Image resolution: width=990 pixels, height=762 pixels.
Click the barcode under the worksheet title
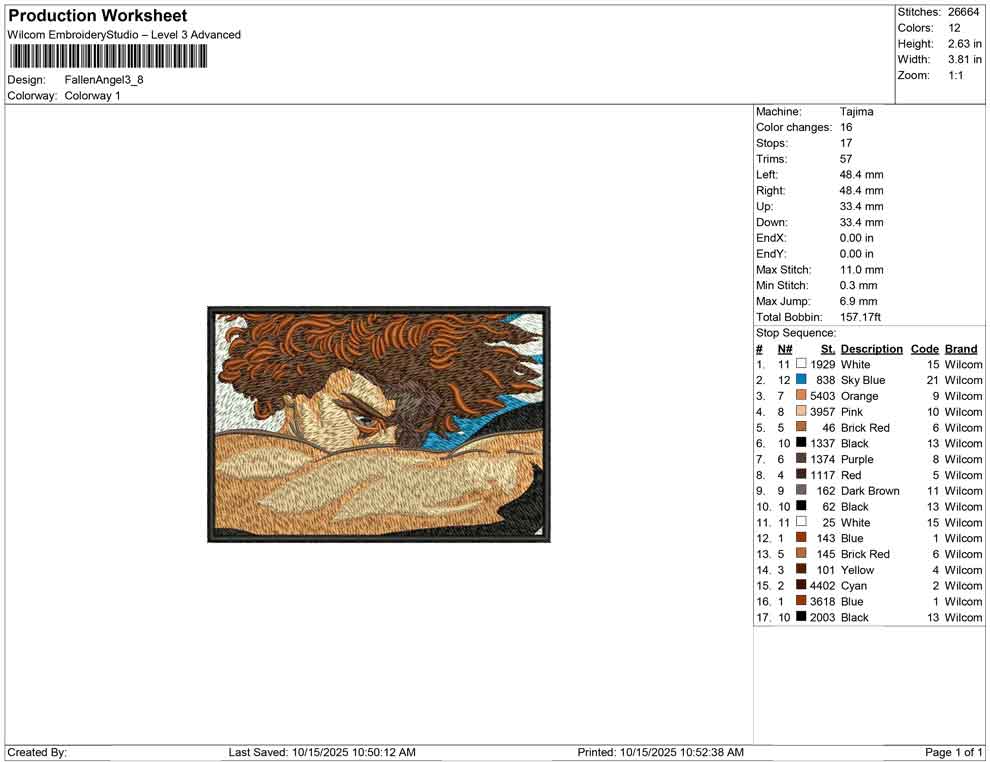pyautogui.click(x=108, y=57)
